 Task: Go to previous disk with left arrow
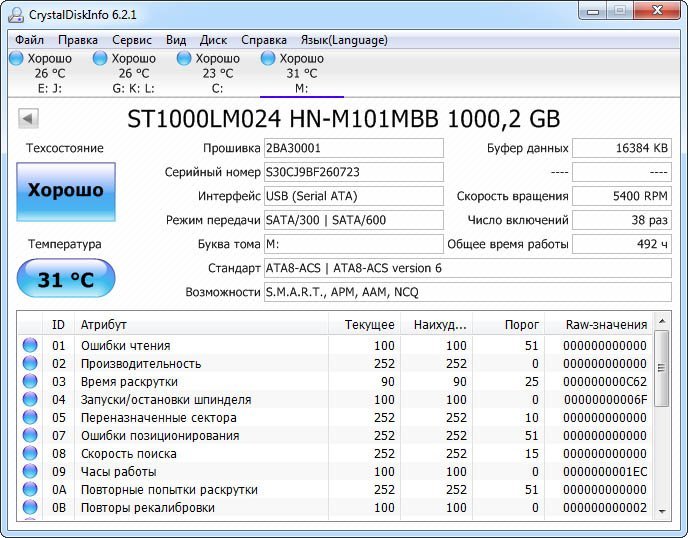pos(28,119)
